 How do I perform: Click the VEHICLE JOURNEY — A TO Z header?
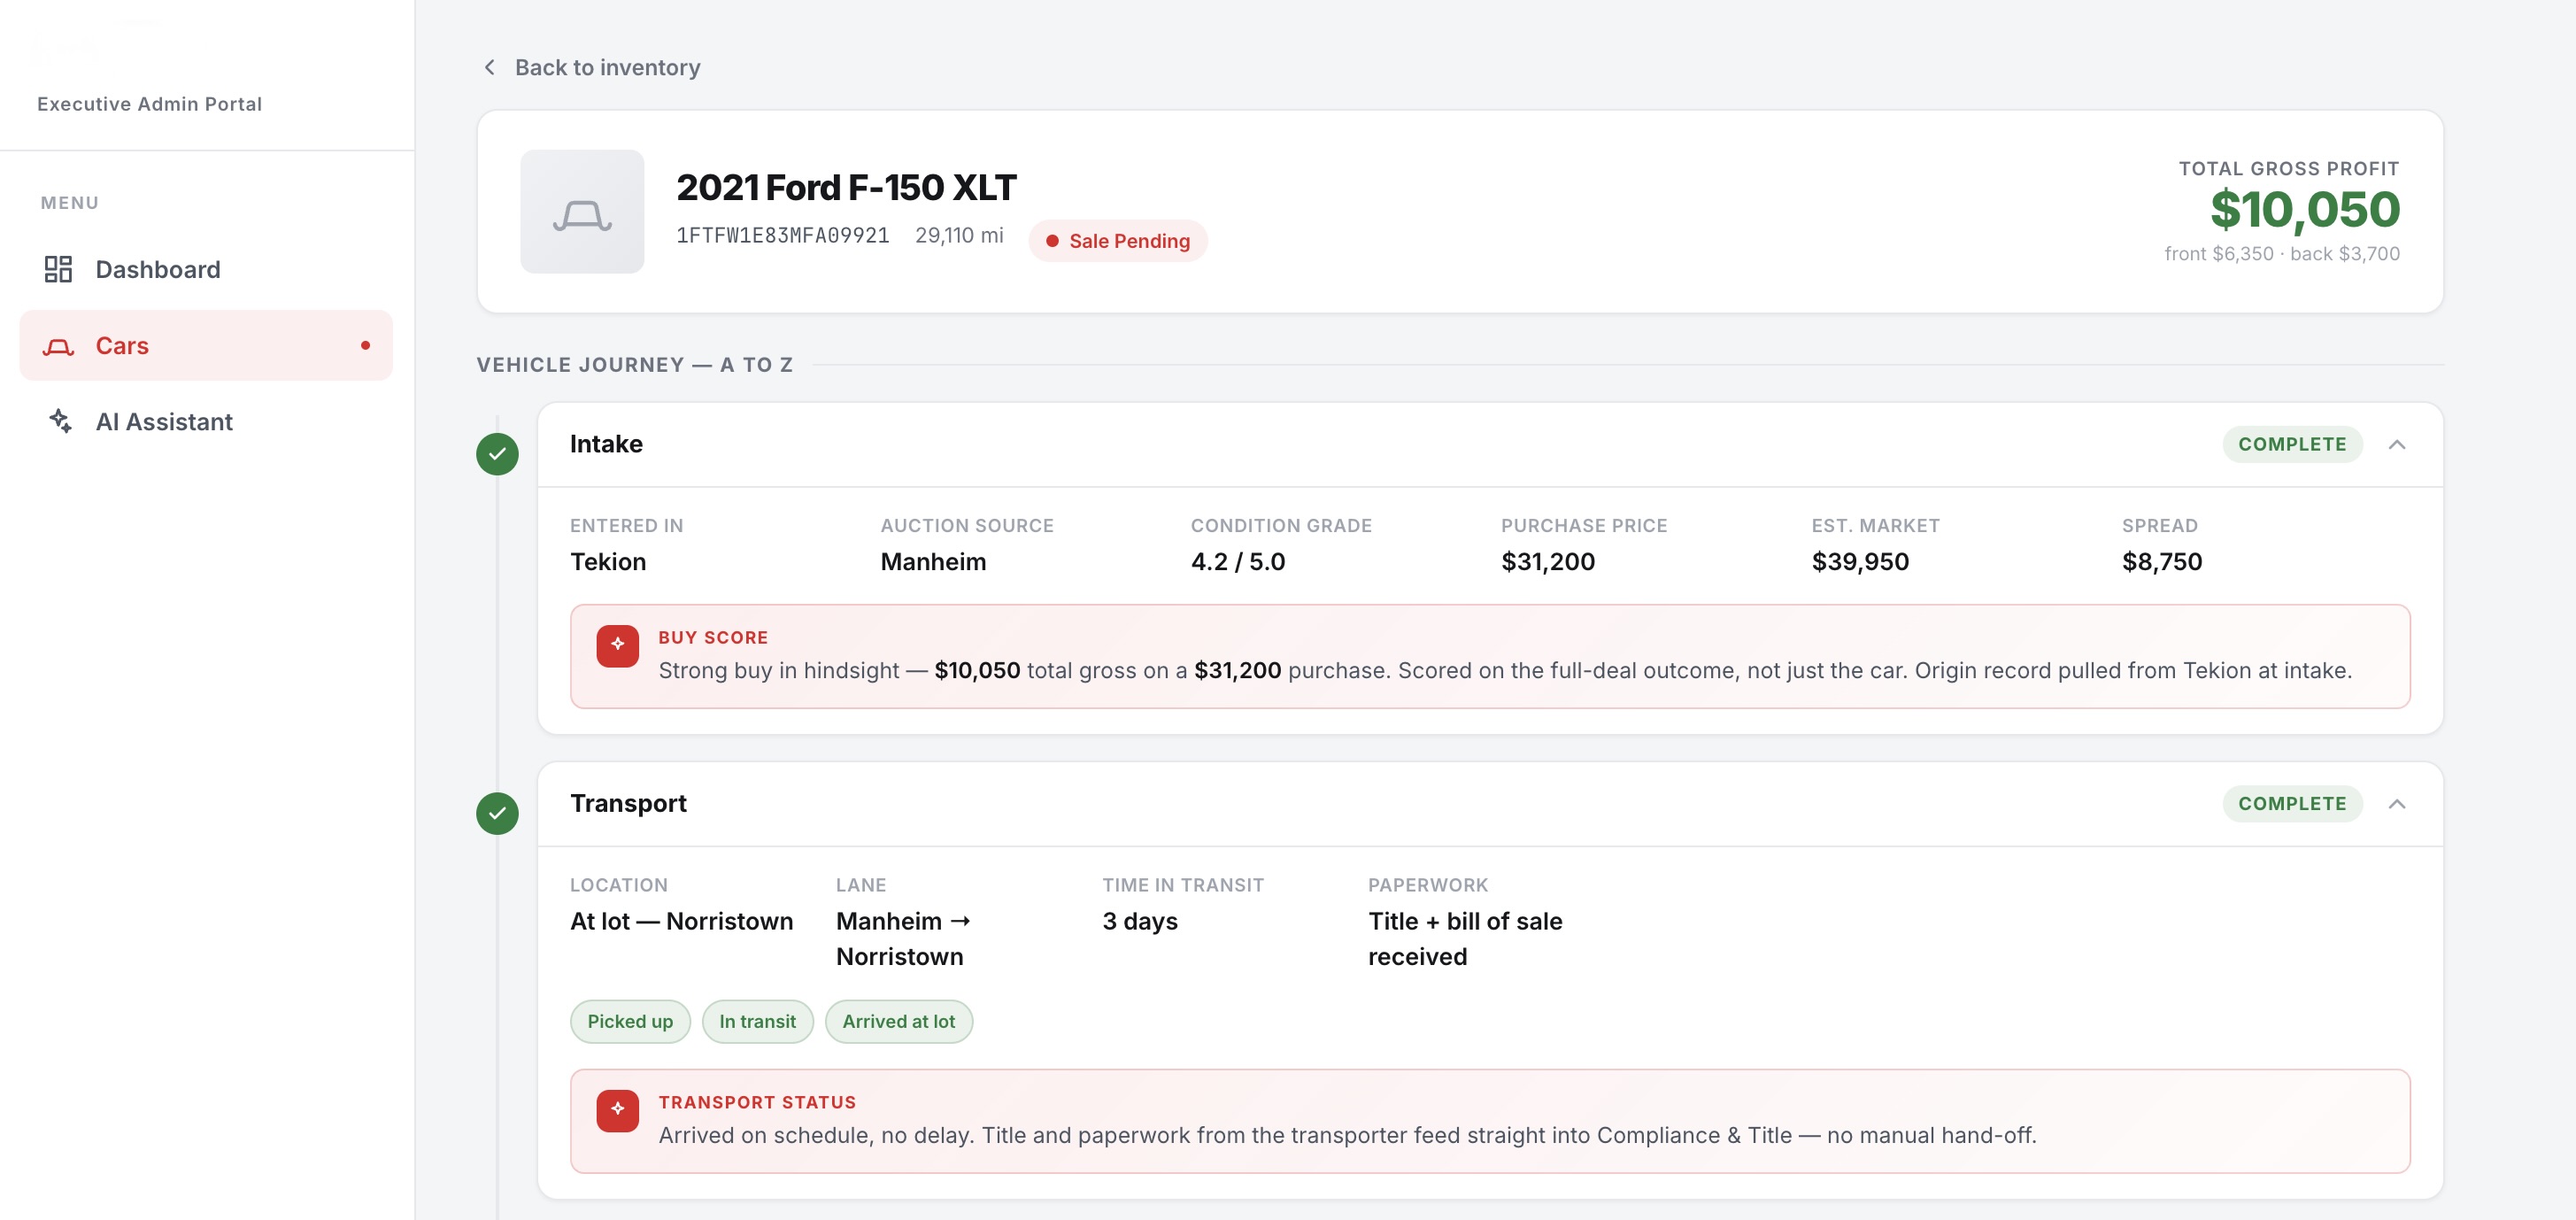(634, 365)
